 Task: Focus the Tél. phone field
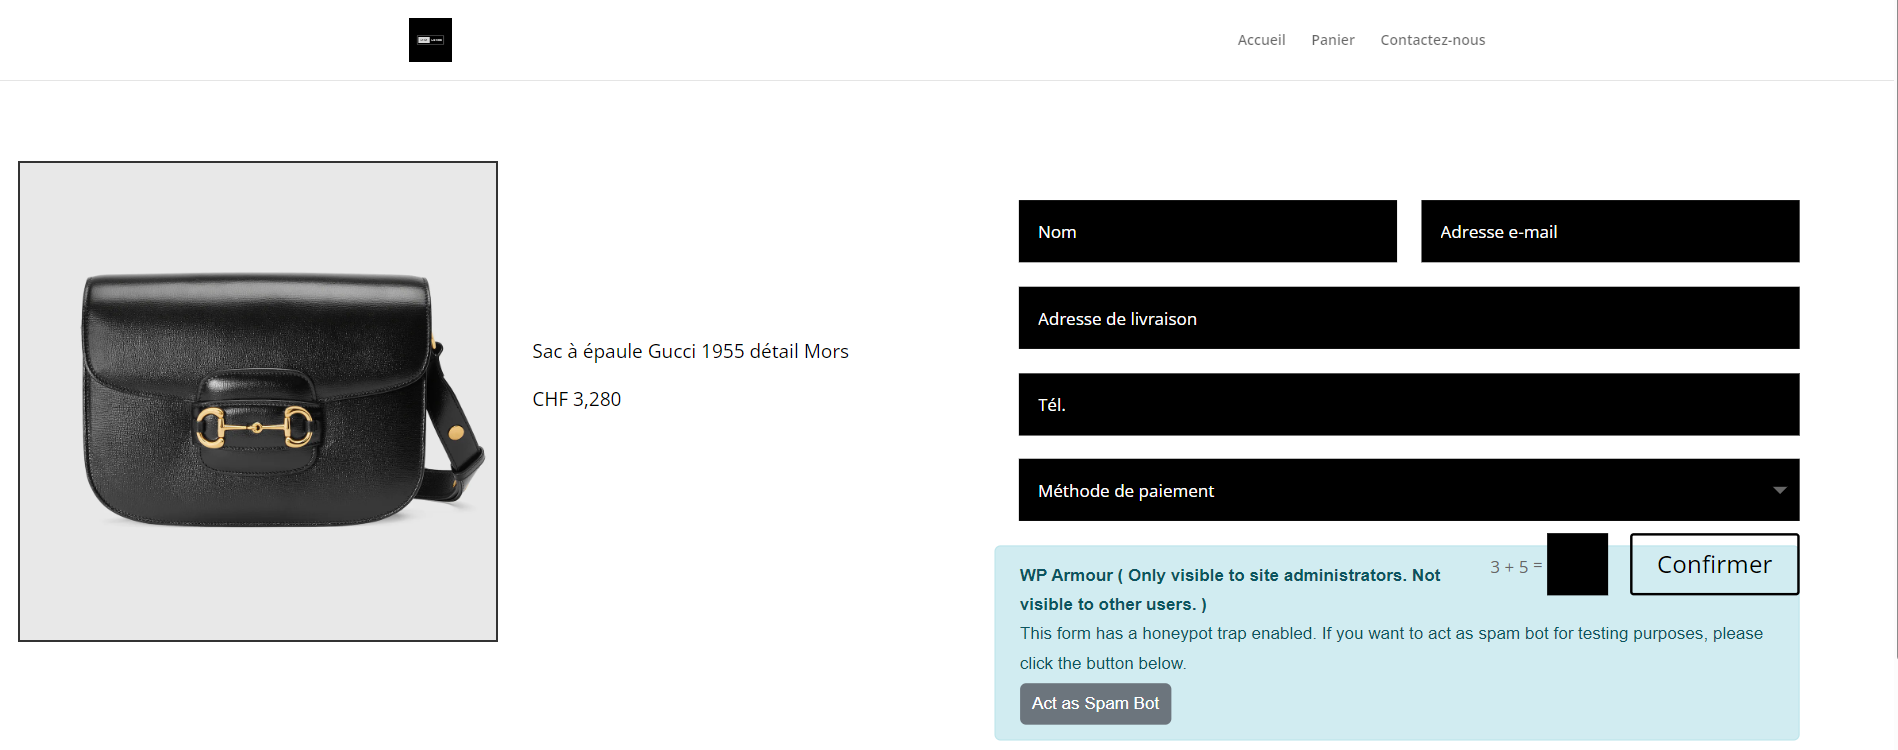coord(1408,404)
